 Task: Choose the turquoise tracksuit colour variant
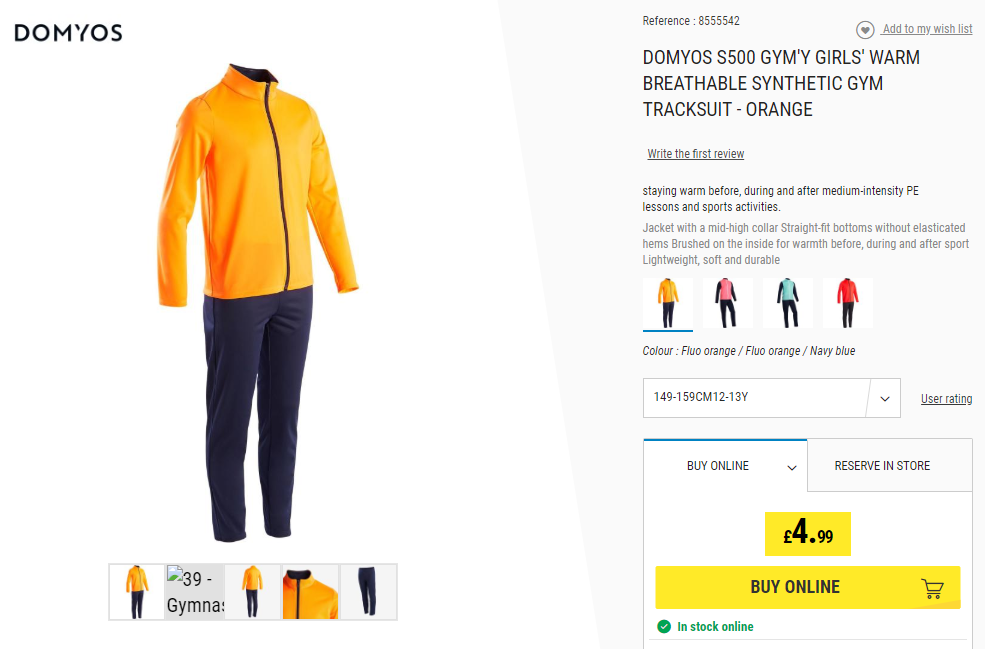coord(788,303)
